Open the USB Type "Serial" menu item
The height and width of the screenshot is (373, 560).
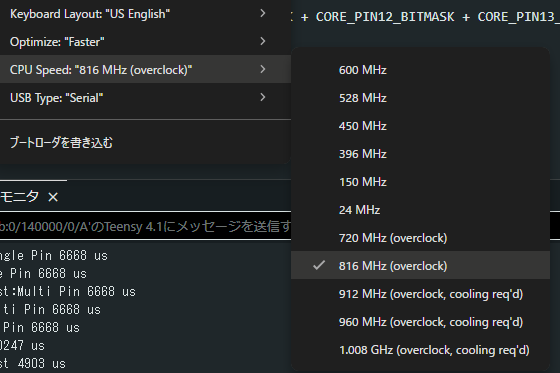click(145, 98)
